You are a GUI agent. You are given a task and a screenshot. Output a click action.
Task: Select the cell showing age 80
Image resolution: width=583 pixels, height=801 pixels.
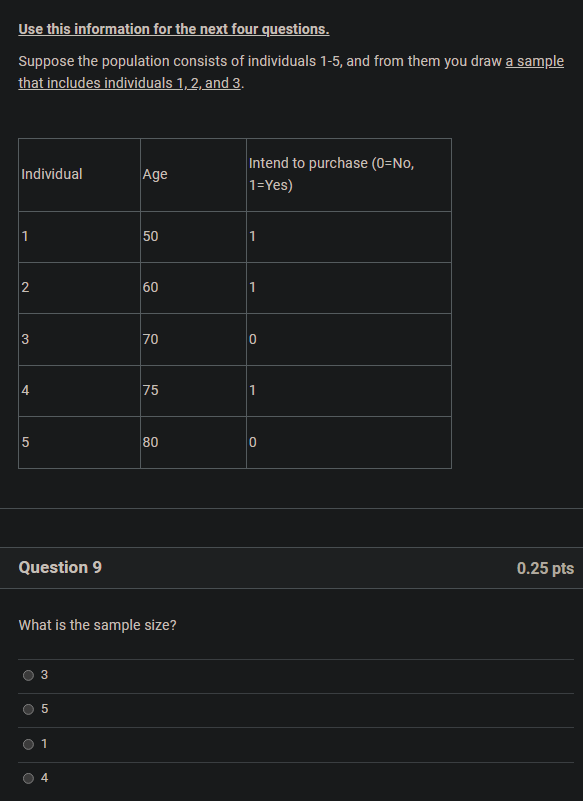pos(153,442)
